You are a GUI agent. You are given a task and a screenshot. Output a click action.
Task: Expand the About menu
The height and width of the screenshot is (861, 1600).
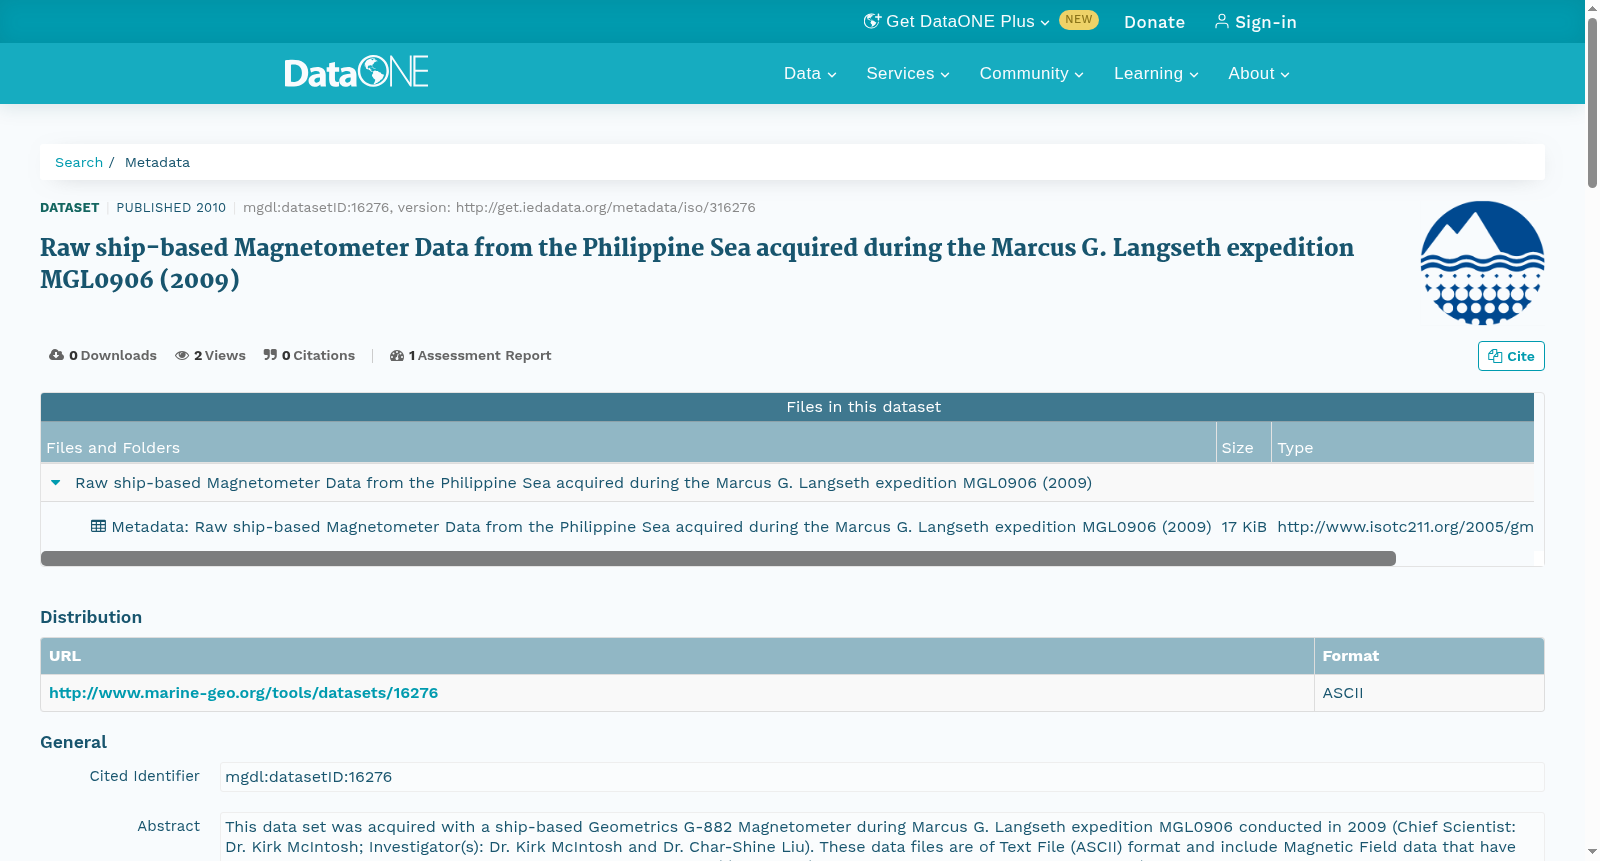[x=1259, y=74]
